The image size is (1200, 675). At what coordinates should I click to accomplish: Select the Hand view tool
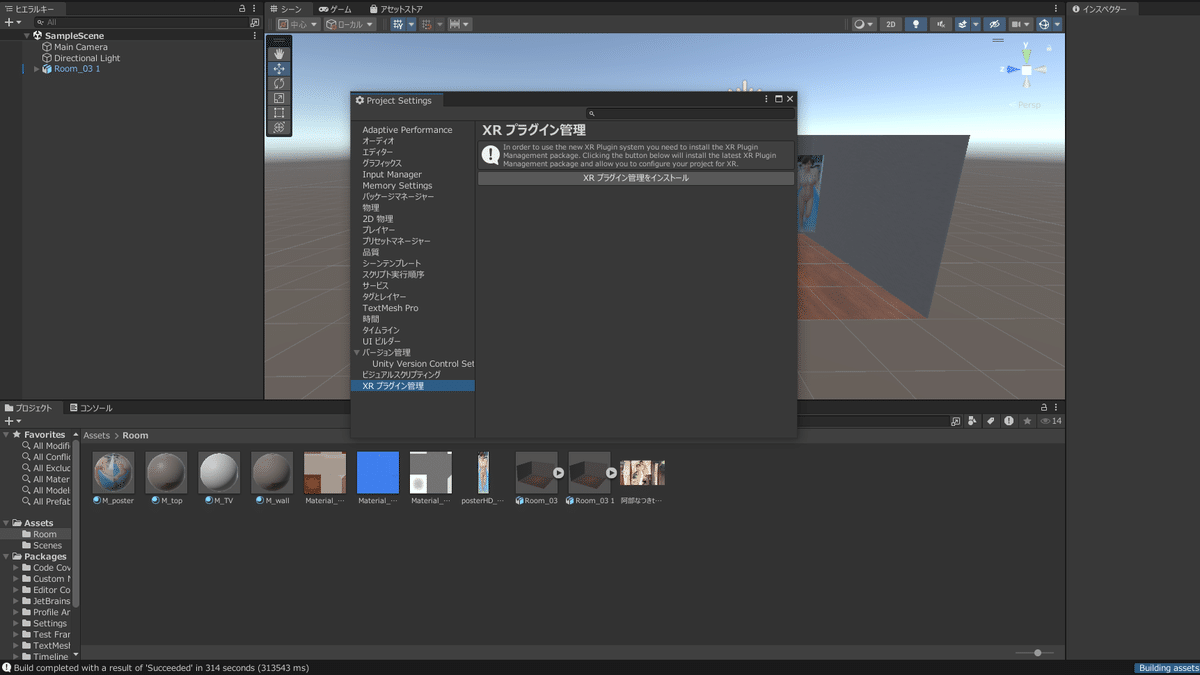(279, 53)
